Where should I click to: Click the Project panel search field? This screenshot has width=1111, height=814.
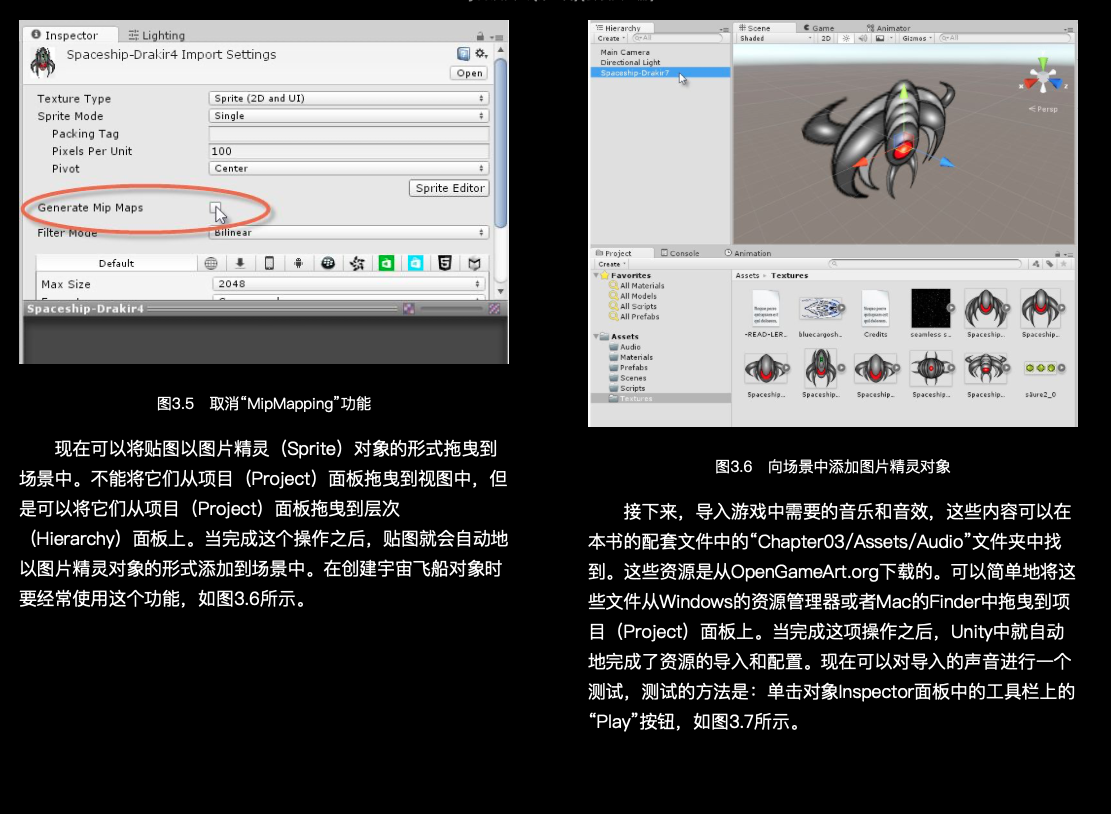coord(925,264)
